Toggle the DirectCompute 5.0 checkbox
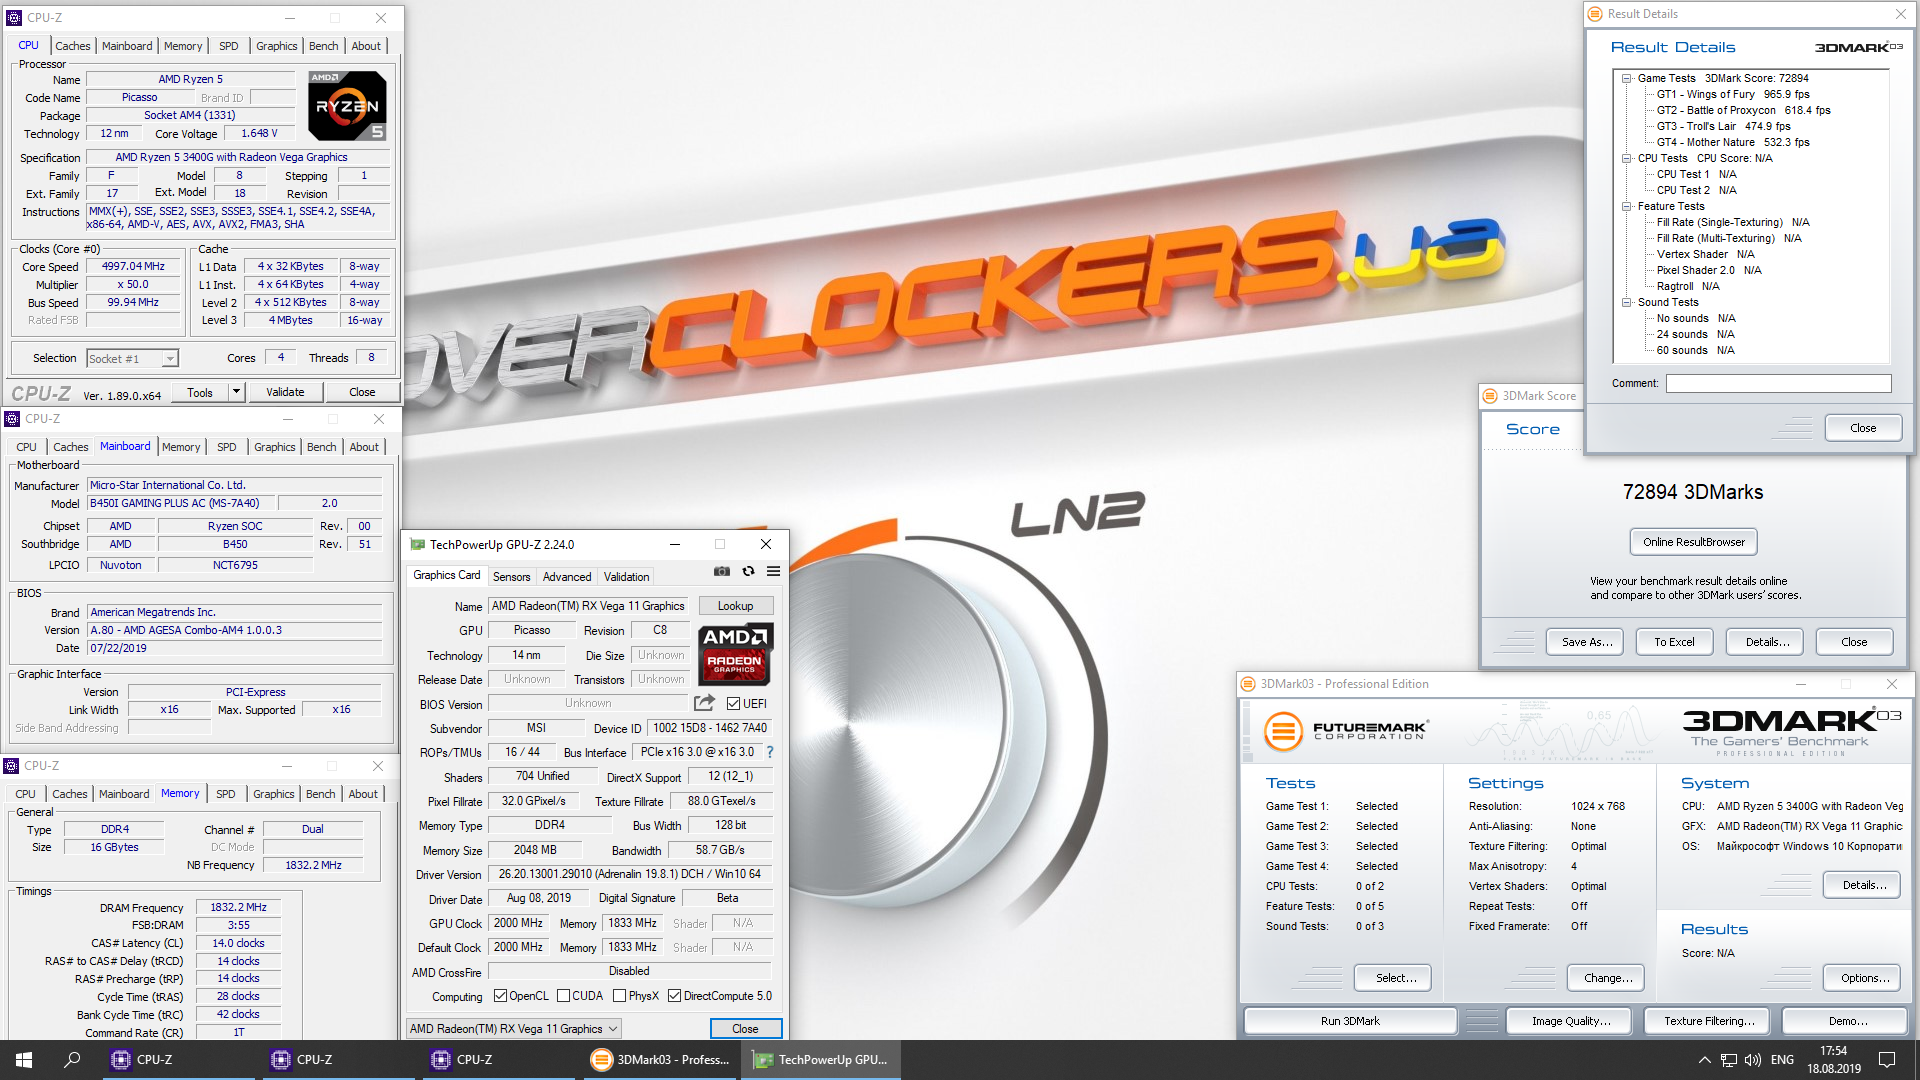The image size is (1920, 1080). [x=675, y=996]
